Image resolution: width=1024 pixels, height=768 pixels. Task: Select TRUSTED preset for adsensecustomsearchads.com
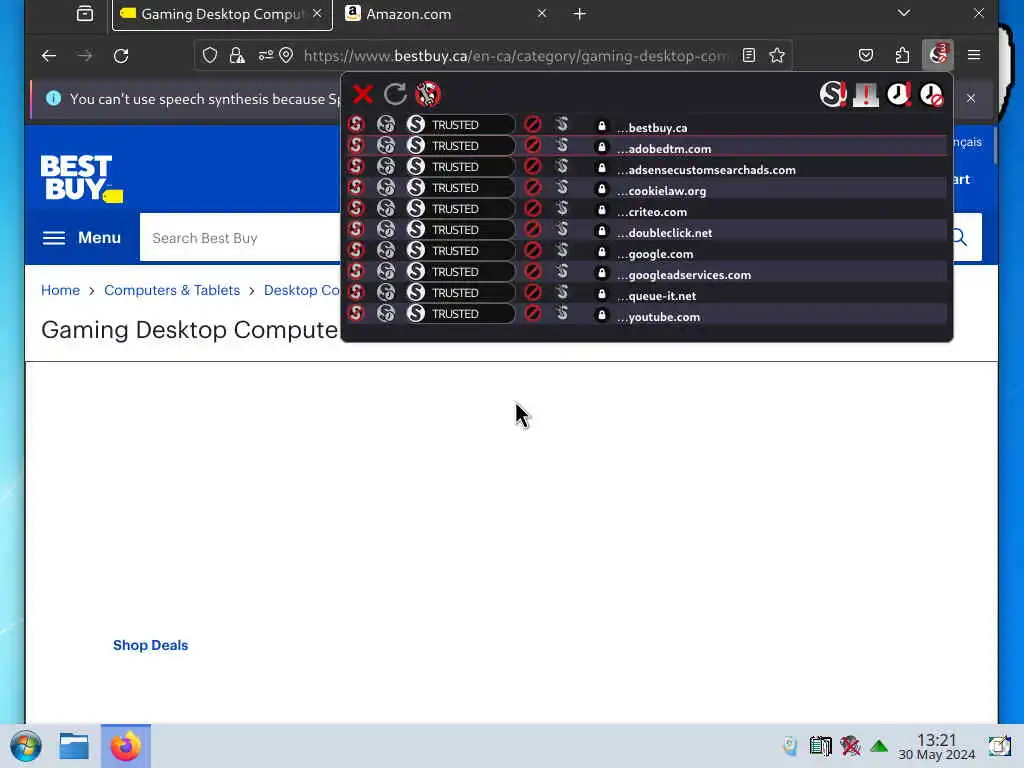(459, 166)
